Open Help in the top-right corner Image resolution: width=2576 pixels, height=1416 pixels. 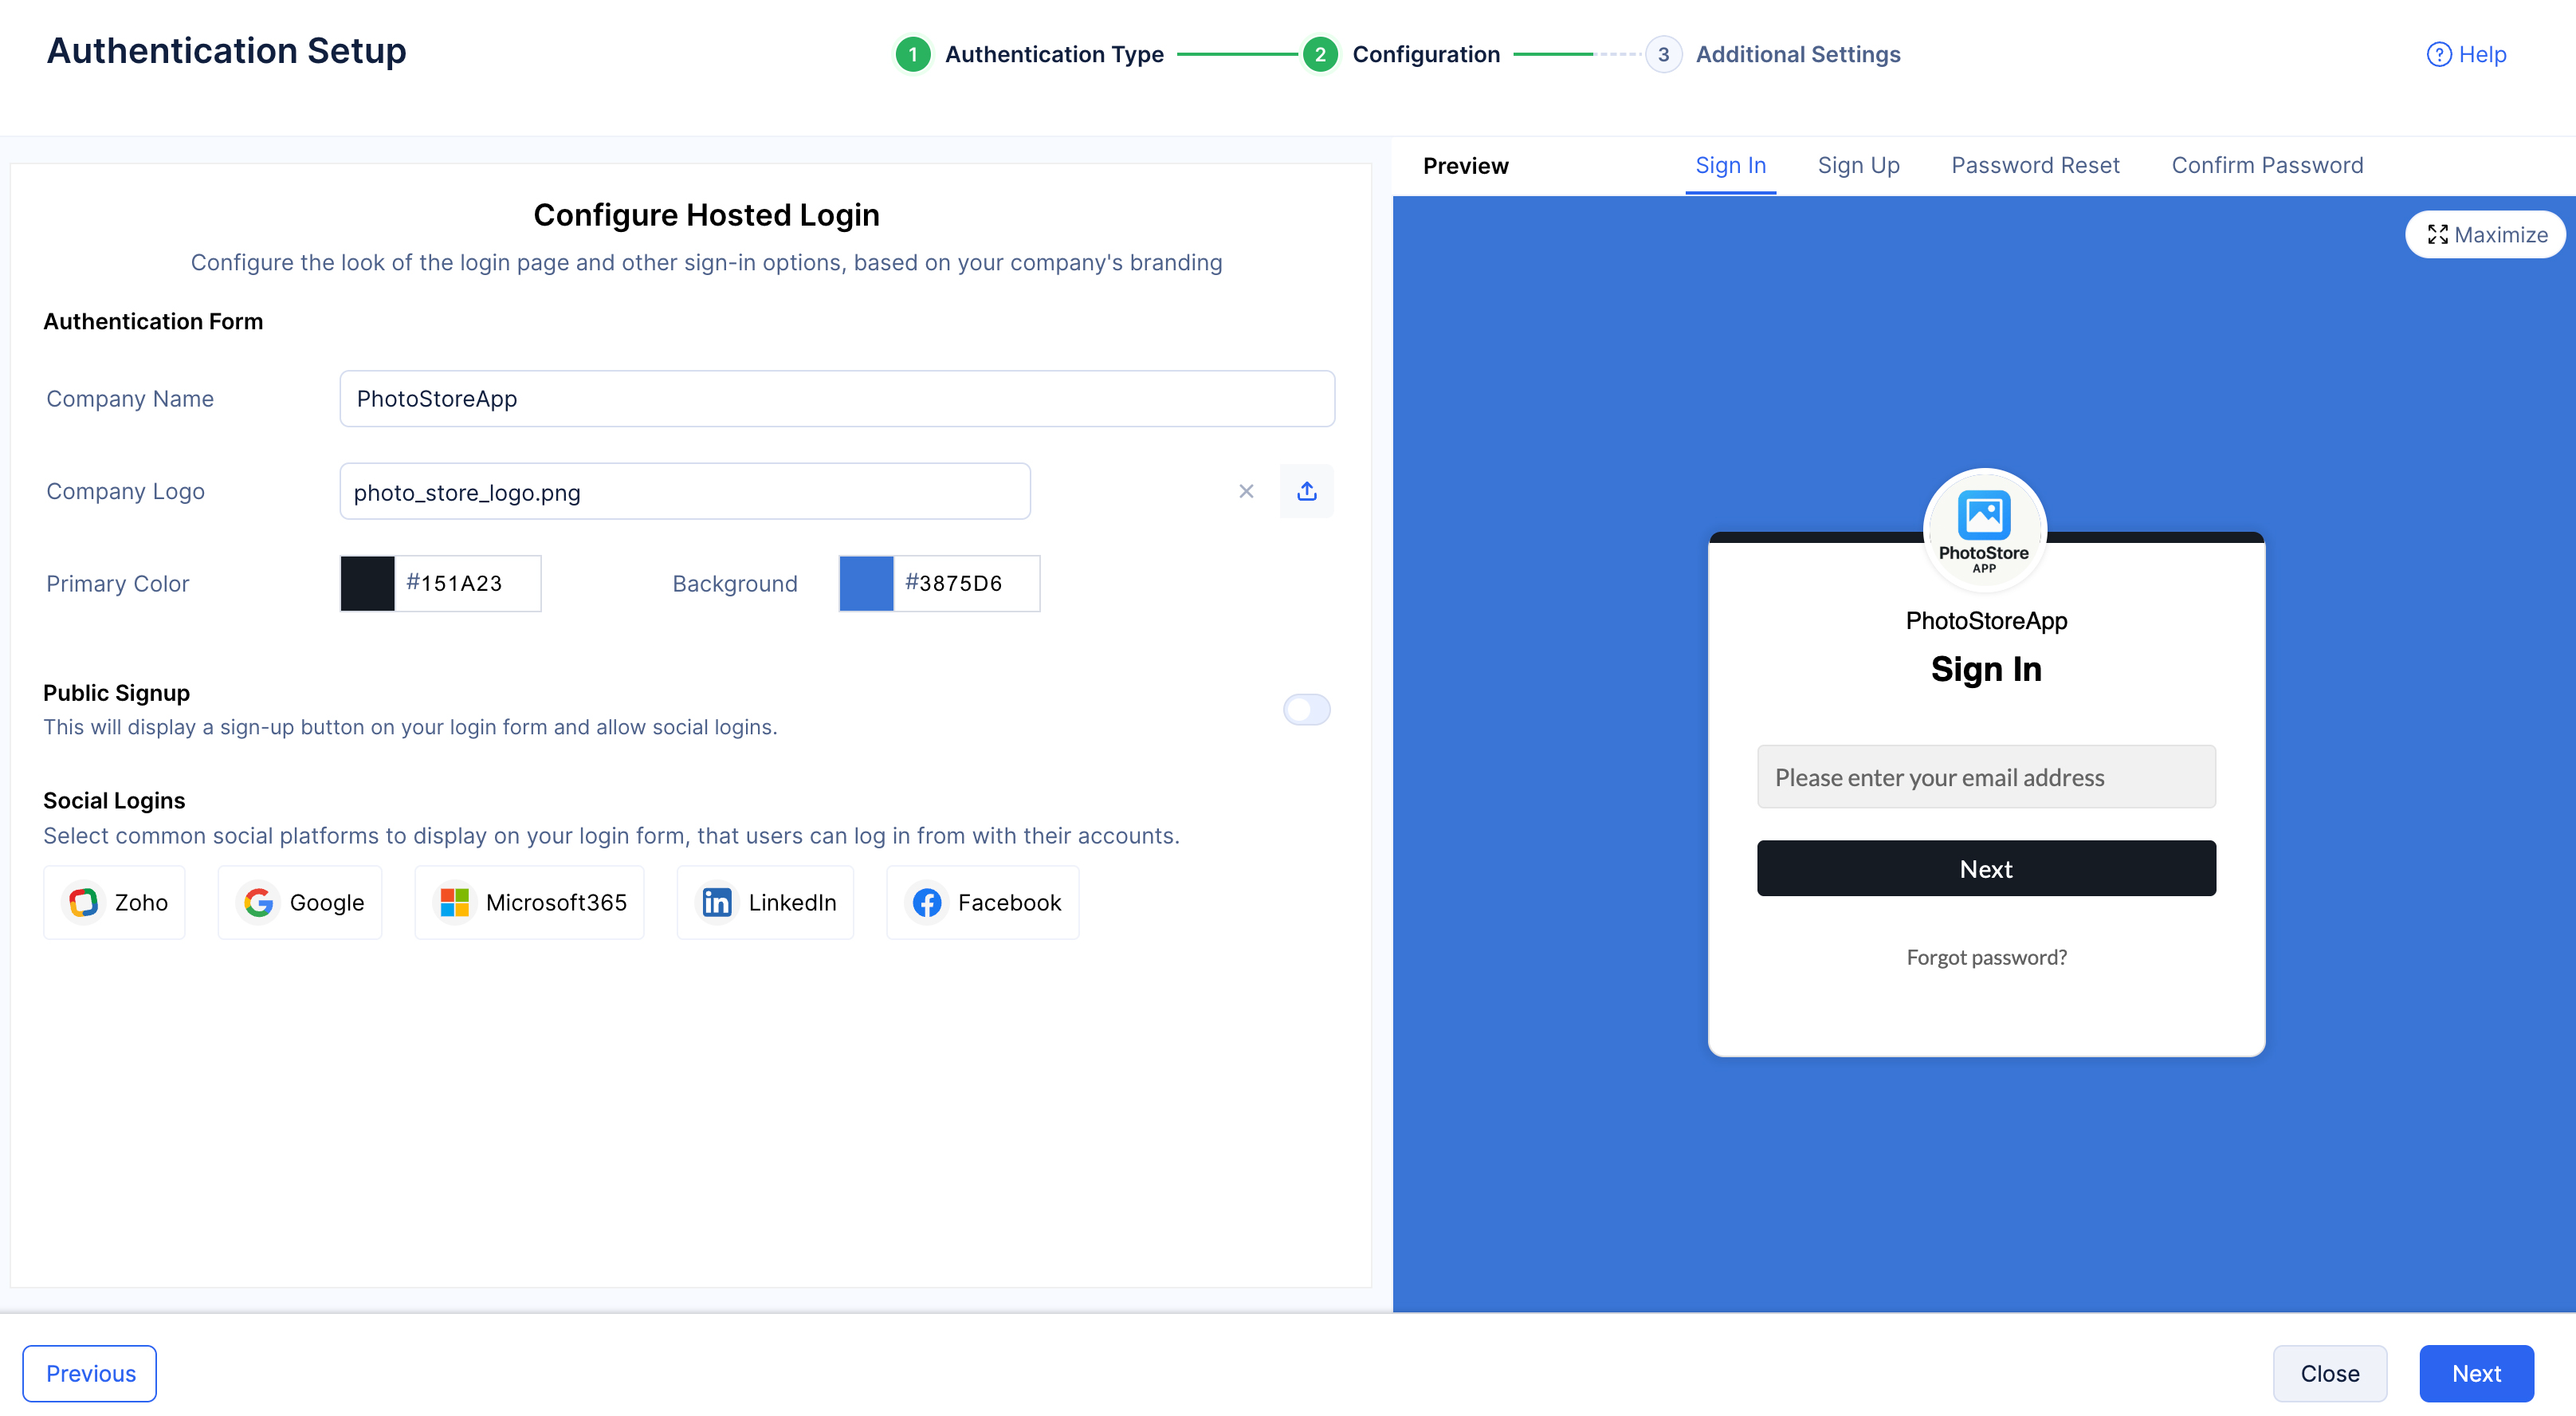[2466, 54]
